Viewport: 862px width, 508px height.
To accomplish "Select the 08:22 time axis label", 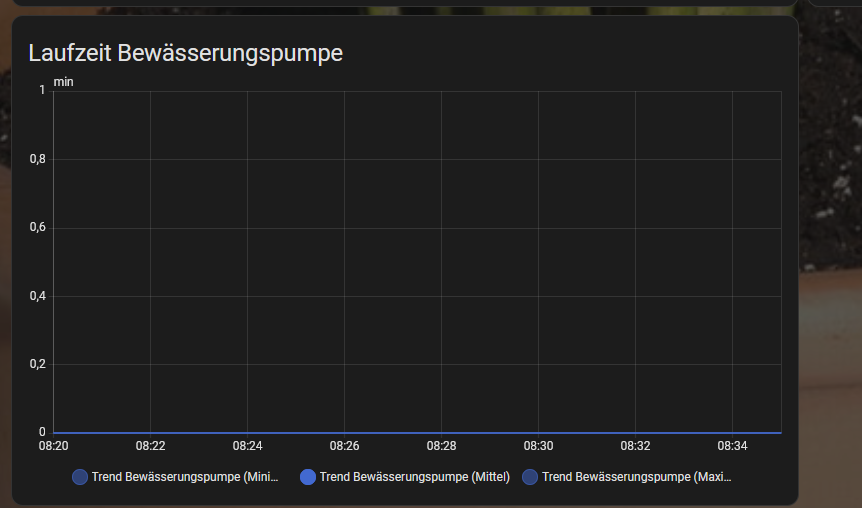I will pyautogui.click(x=150, y=445).
